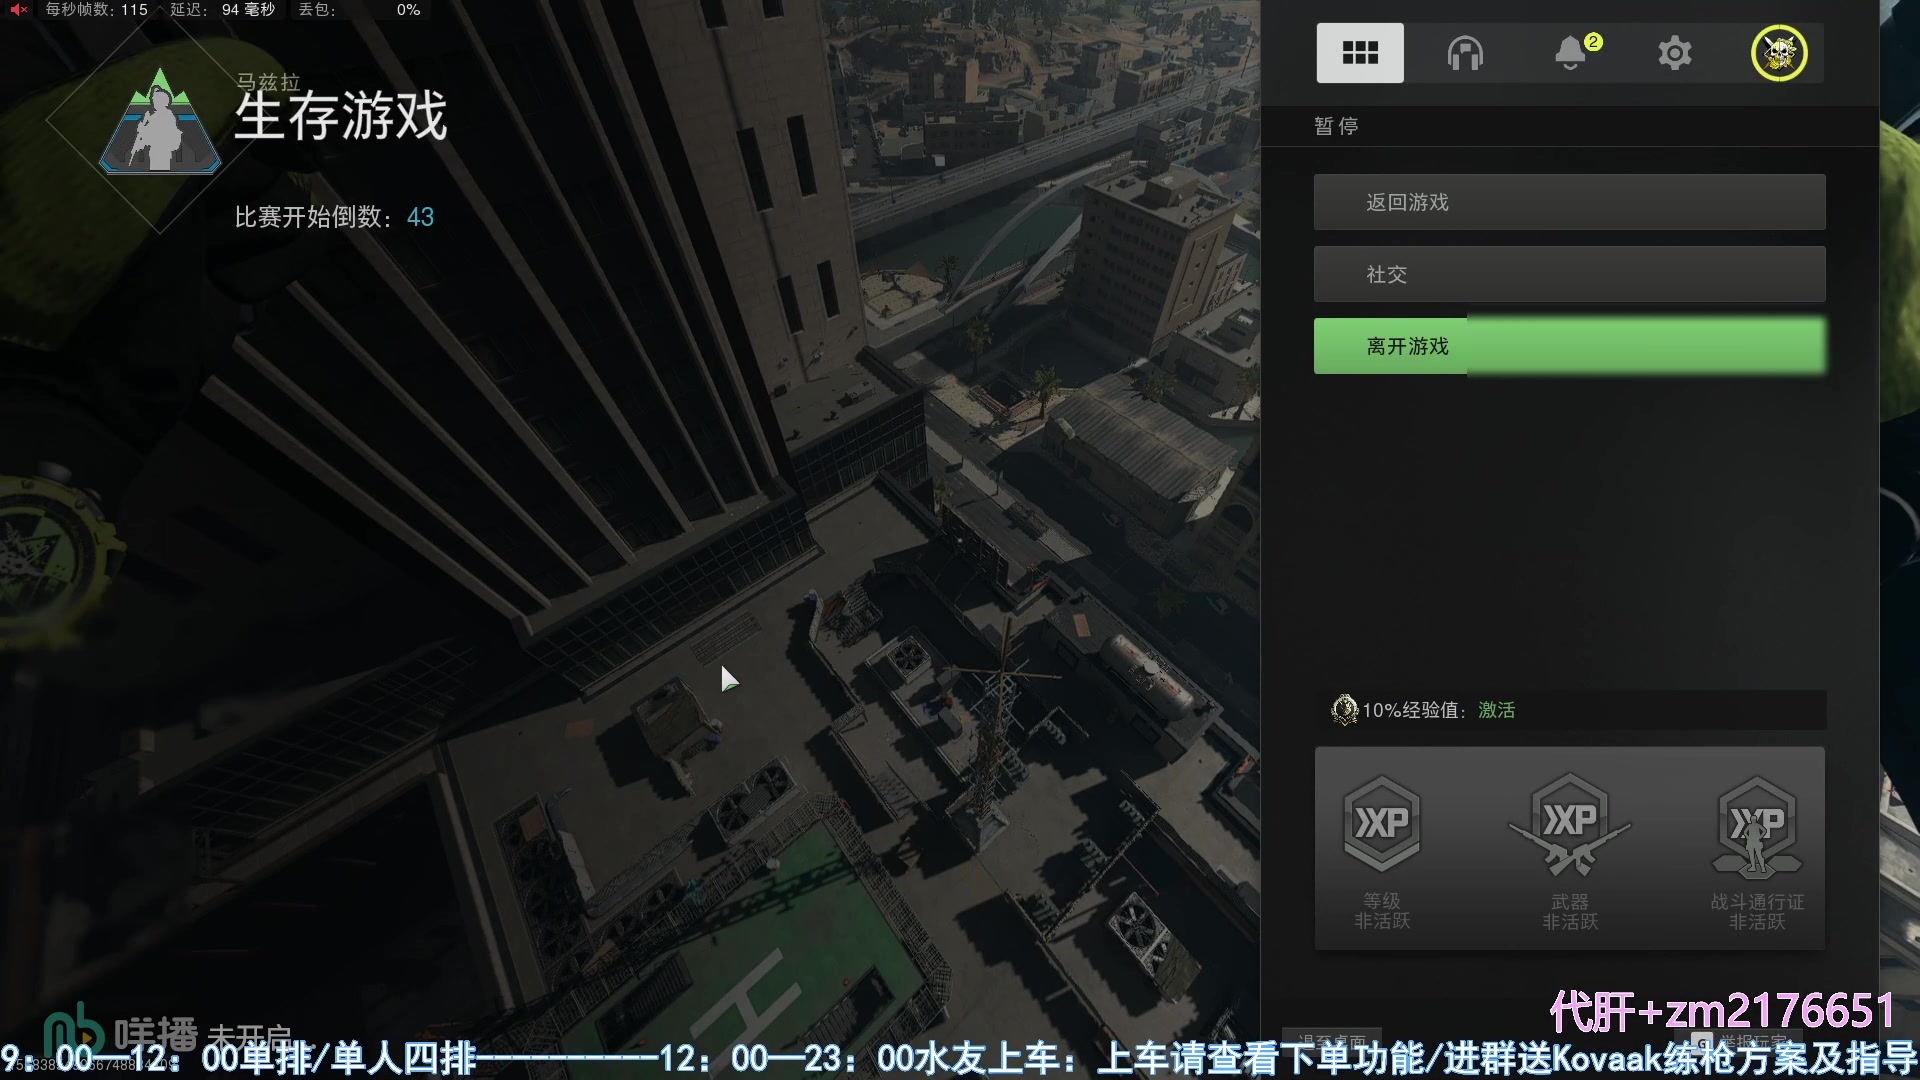The width and height of the screenshot is (1920, 1080).
Task: Click the yellow 2 notification badge
Action: (x=1593, y=42)
